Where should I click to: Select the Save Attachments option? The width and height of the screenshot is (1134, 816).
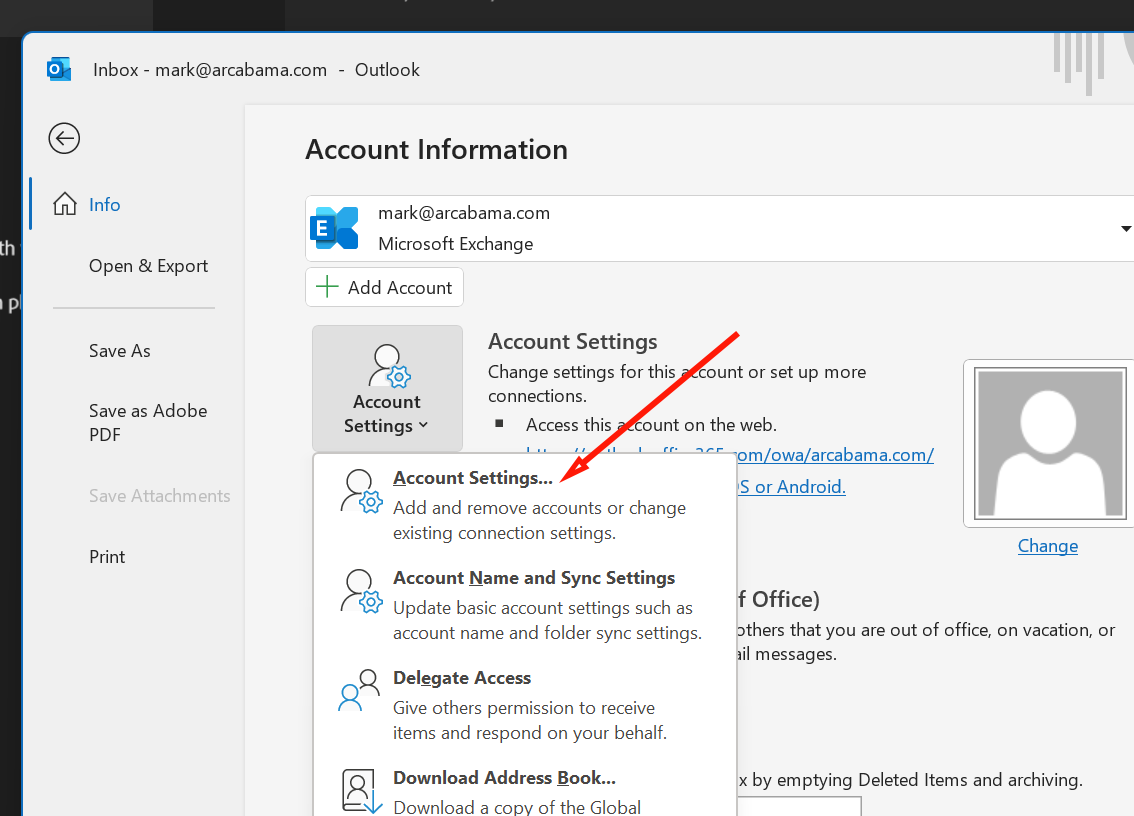pyautogui.click(x=160, y=496)
